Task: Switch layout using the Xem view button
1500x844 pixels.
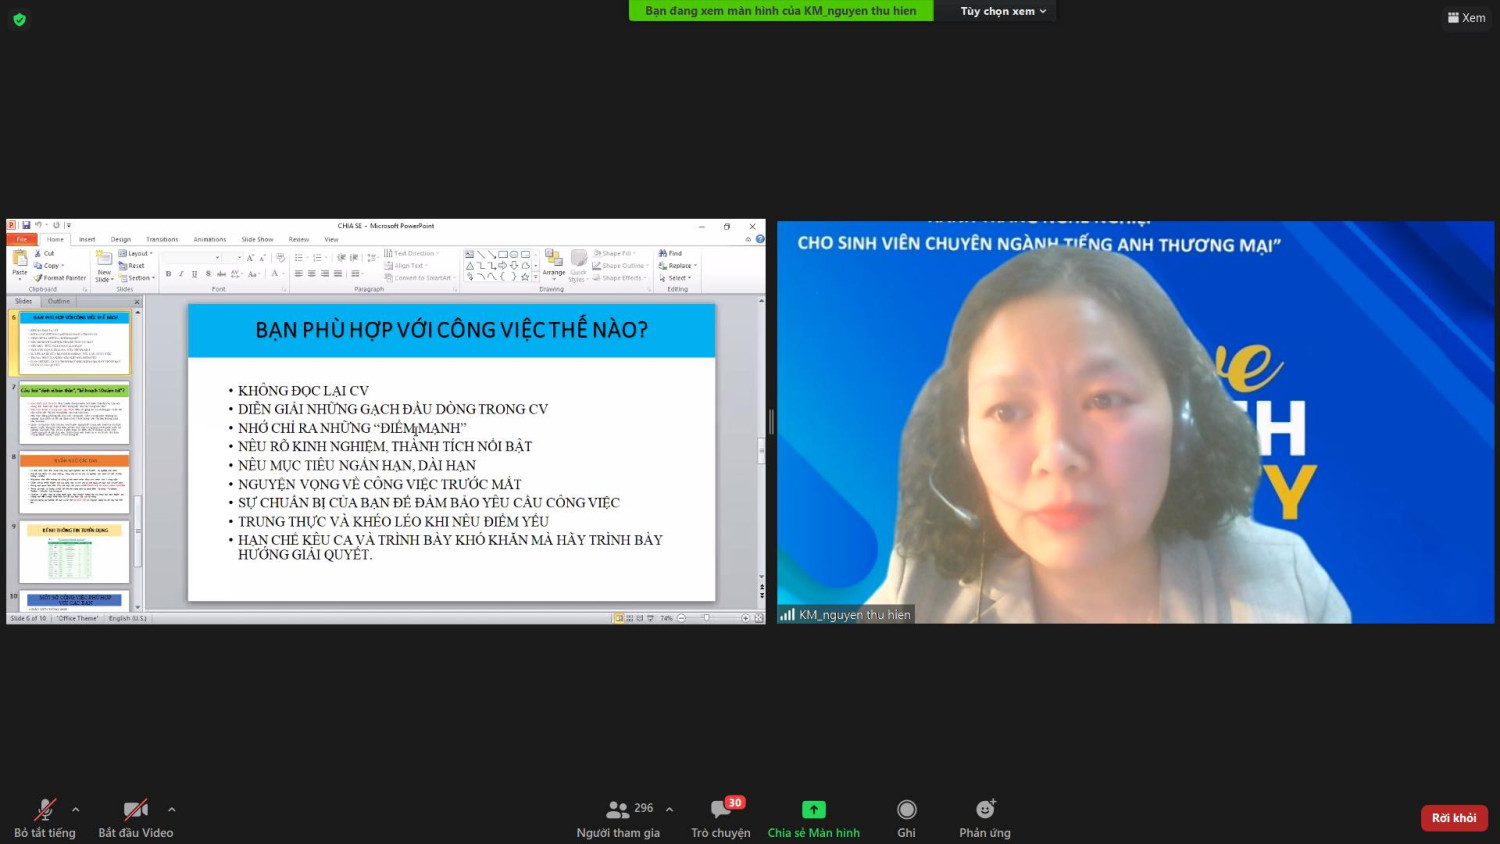Action: (x=1466, y=18)
